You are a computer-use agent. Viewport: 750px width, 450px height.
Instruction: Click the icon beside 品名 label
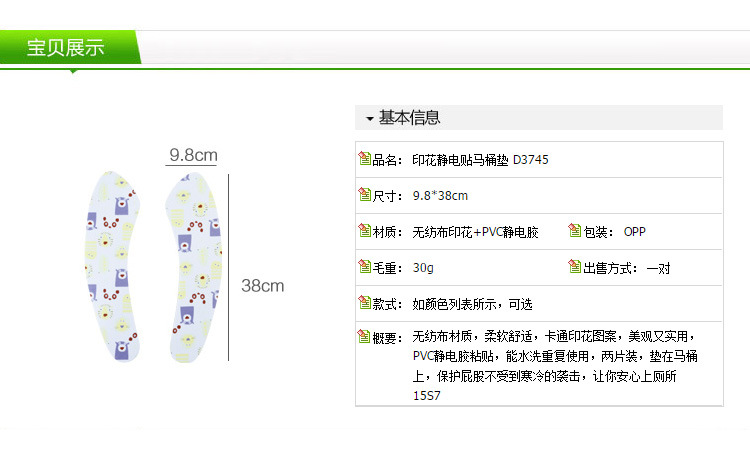[364, 159]
